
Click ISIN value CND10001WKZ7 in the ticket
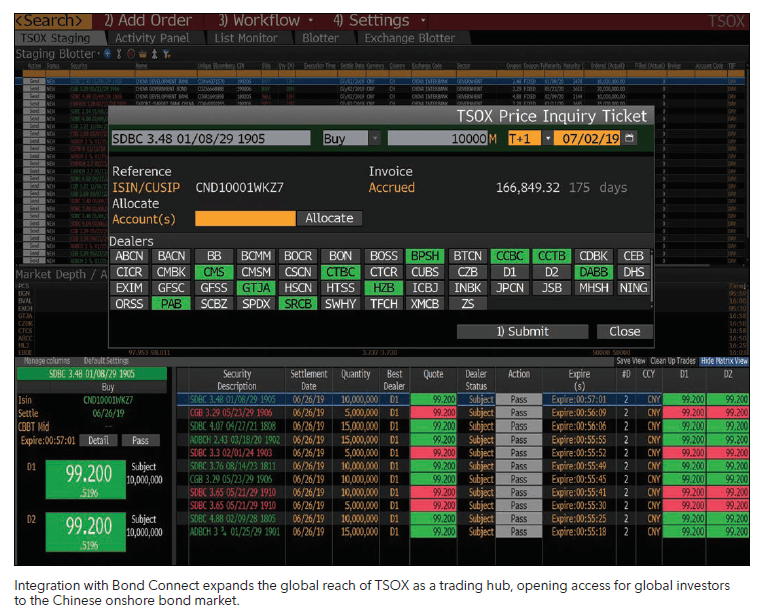tap(239, 187)
